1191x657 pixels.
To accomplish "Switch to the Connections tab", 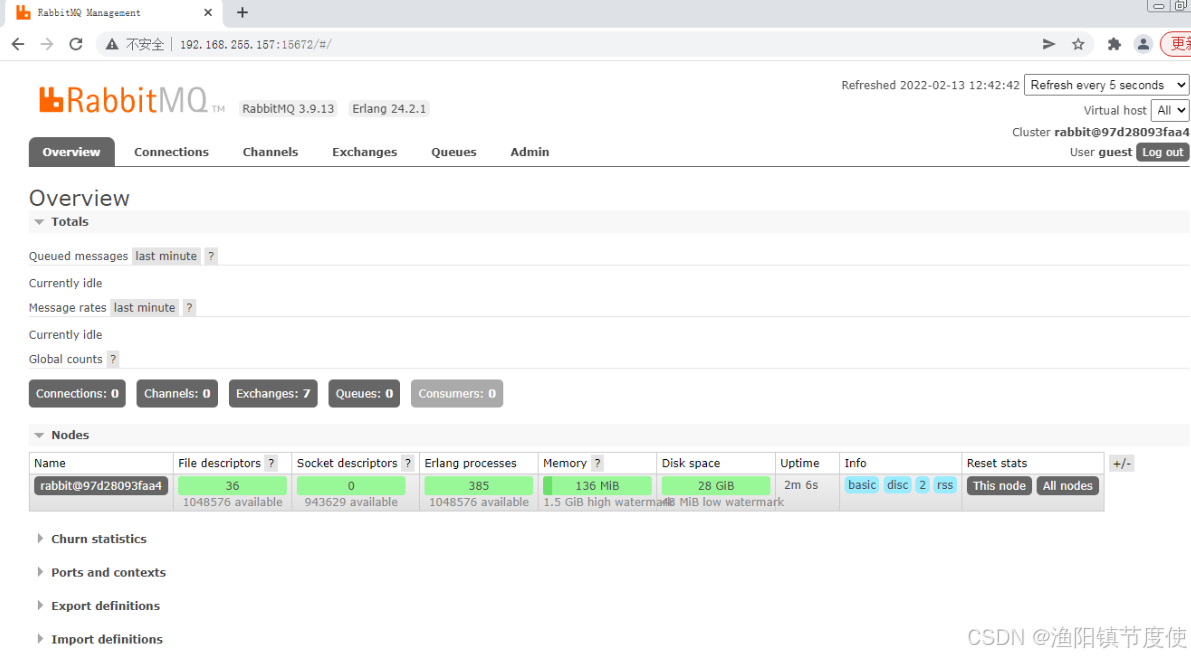I will coord(171,152).
